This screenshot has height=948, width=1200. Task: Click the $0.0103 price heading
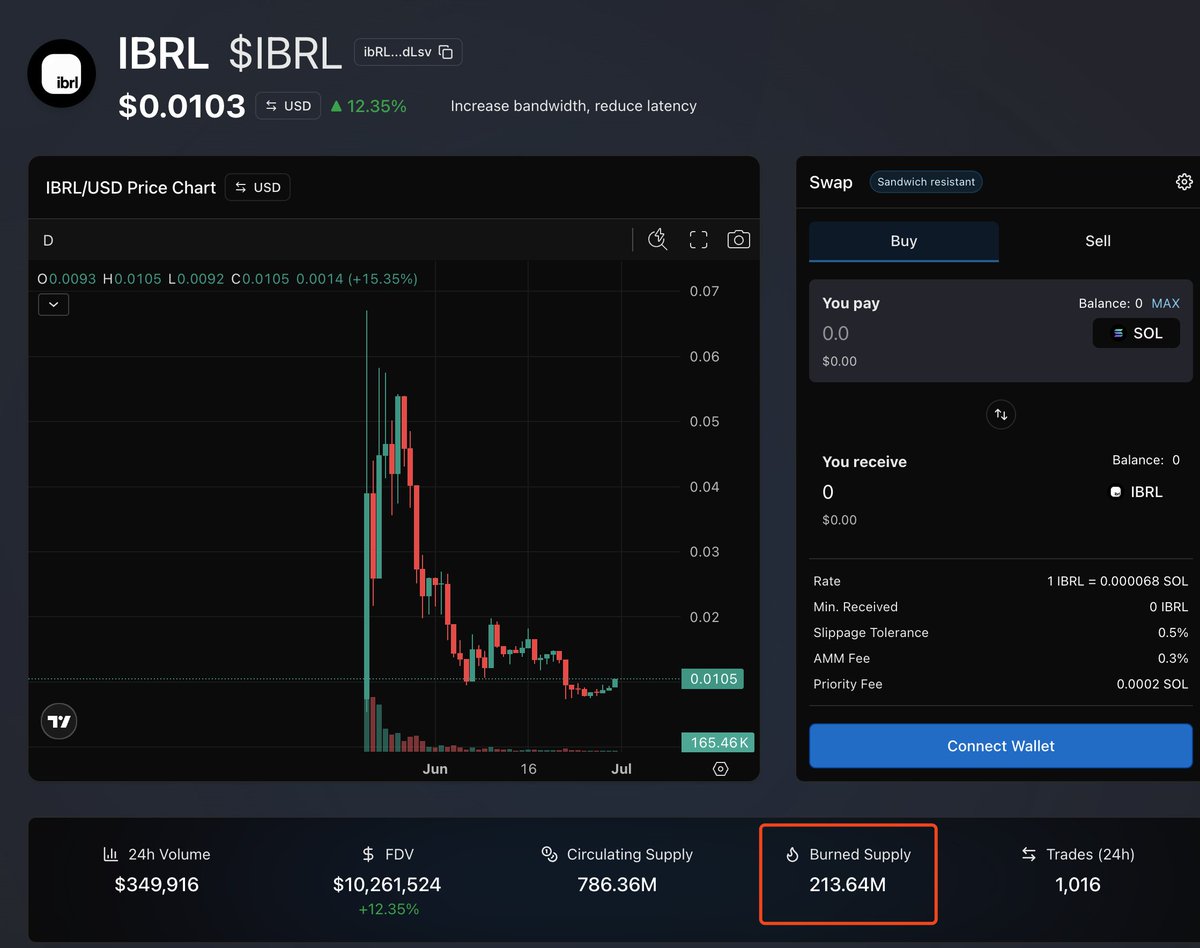tap(182, 106)
